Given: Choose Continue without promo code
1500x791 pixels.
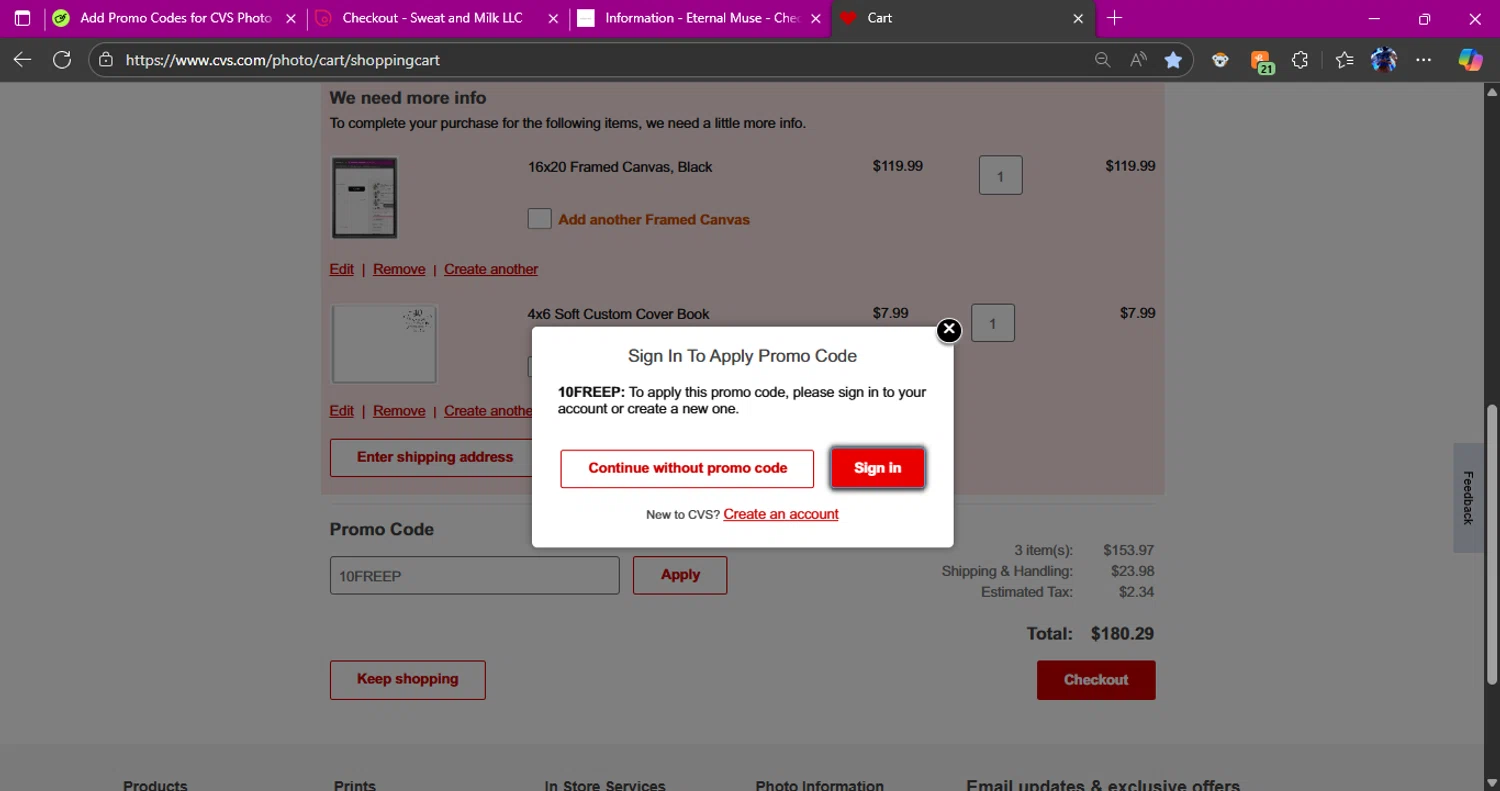Looking at the screenshot, I should coord(687,468).
